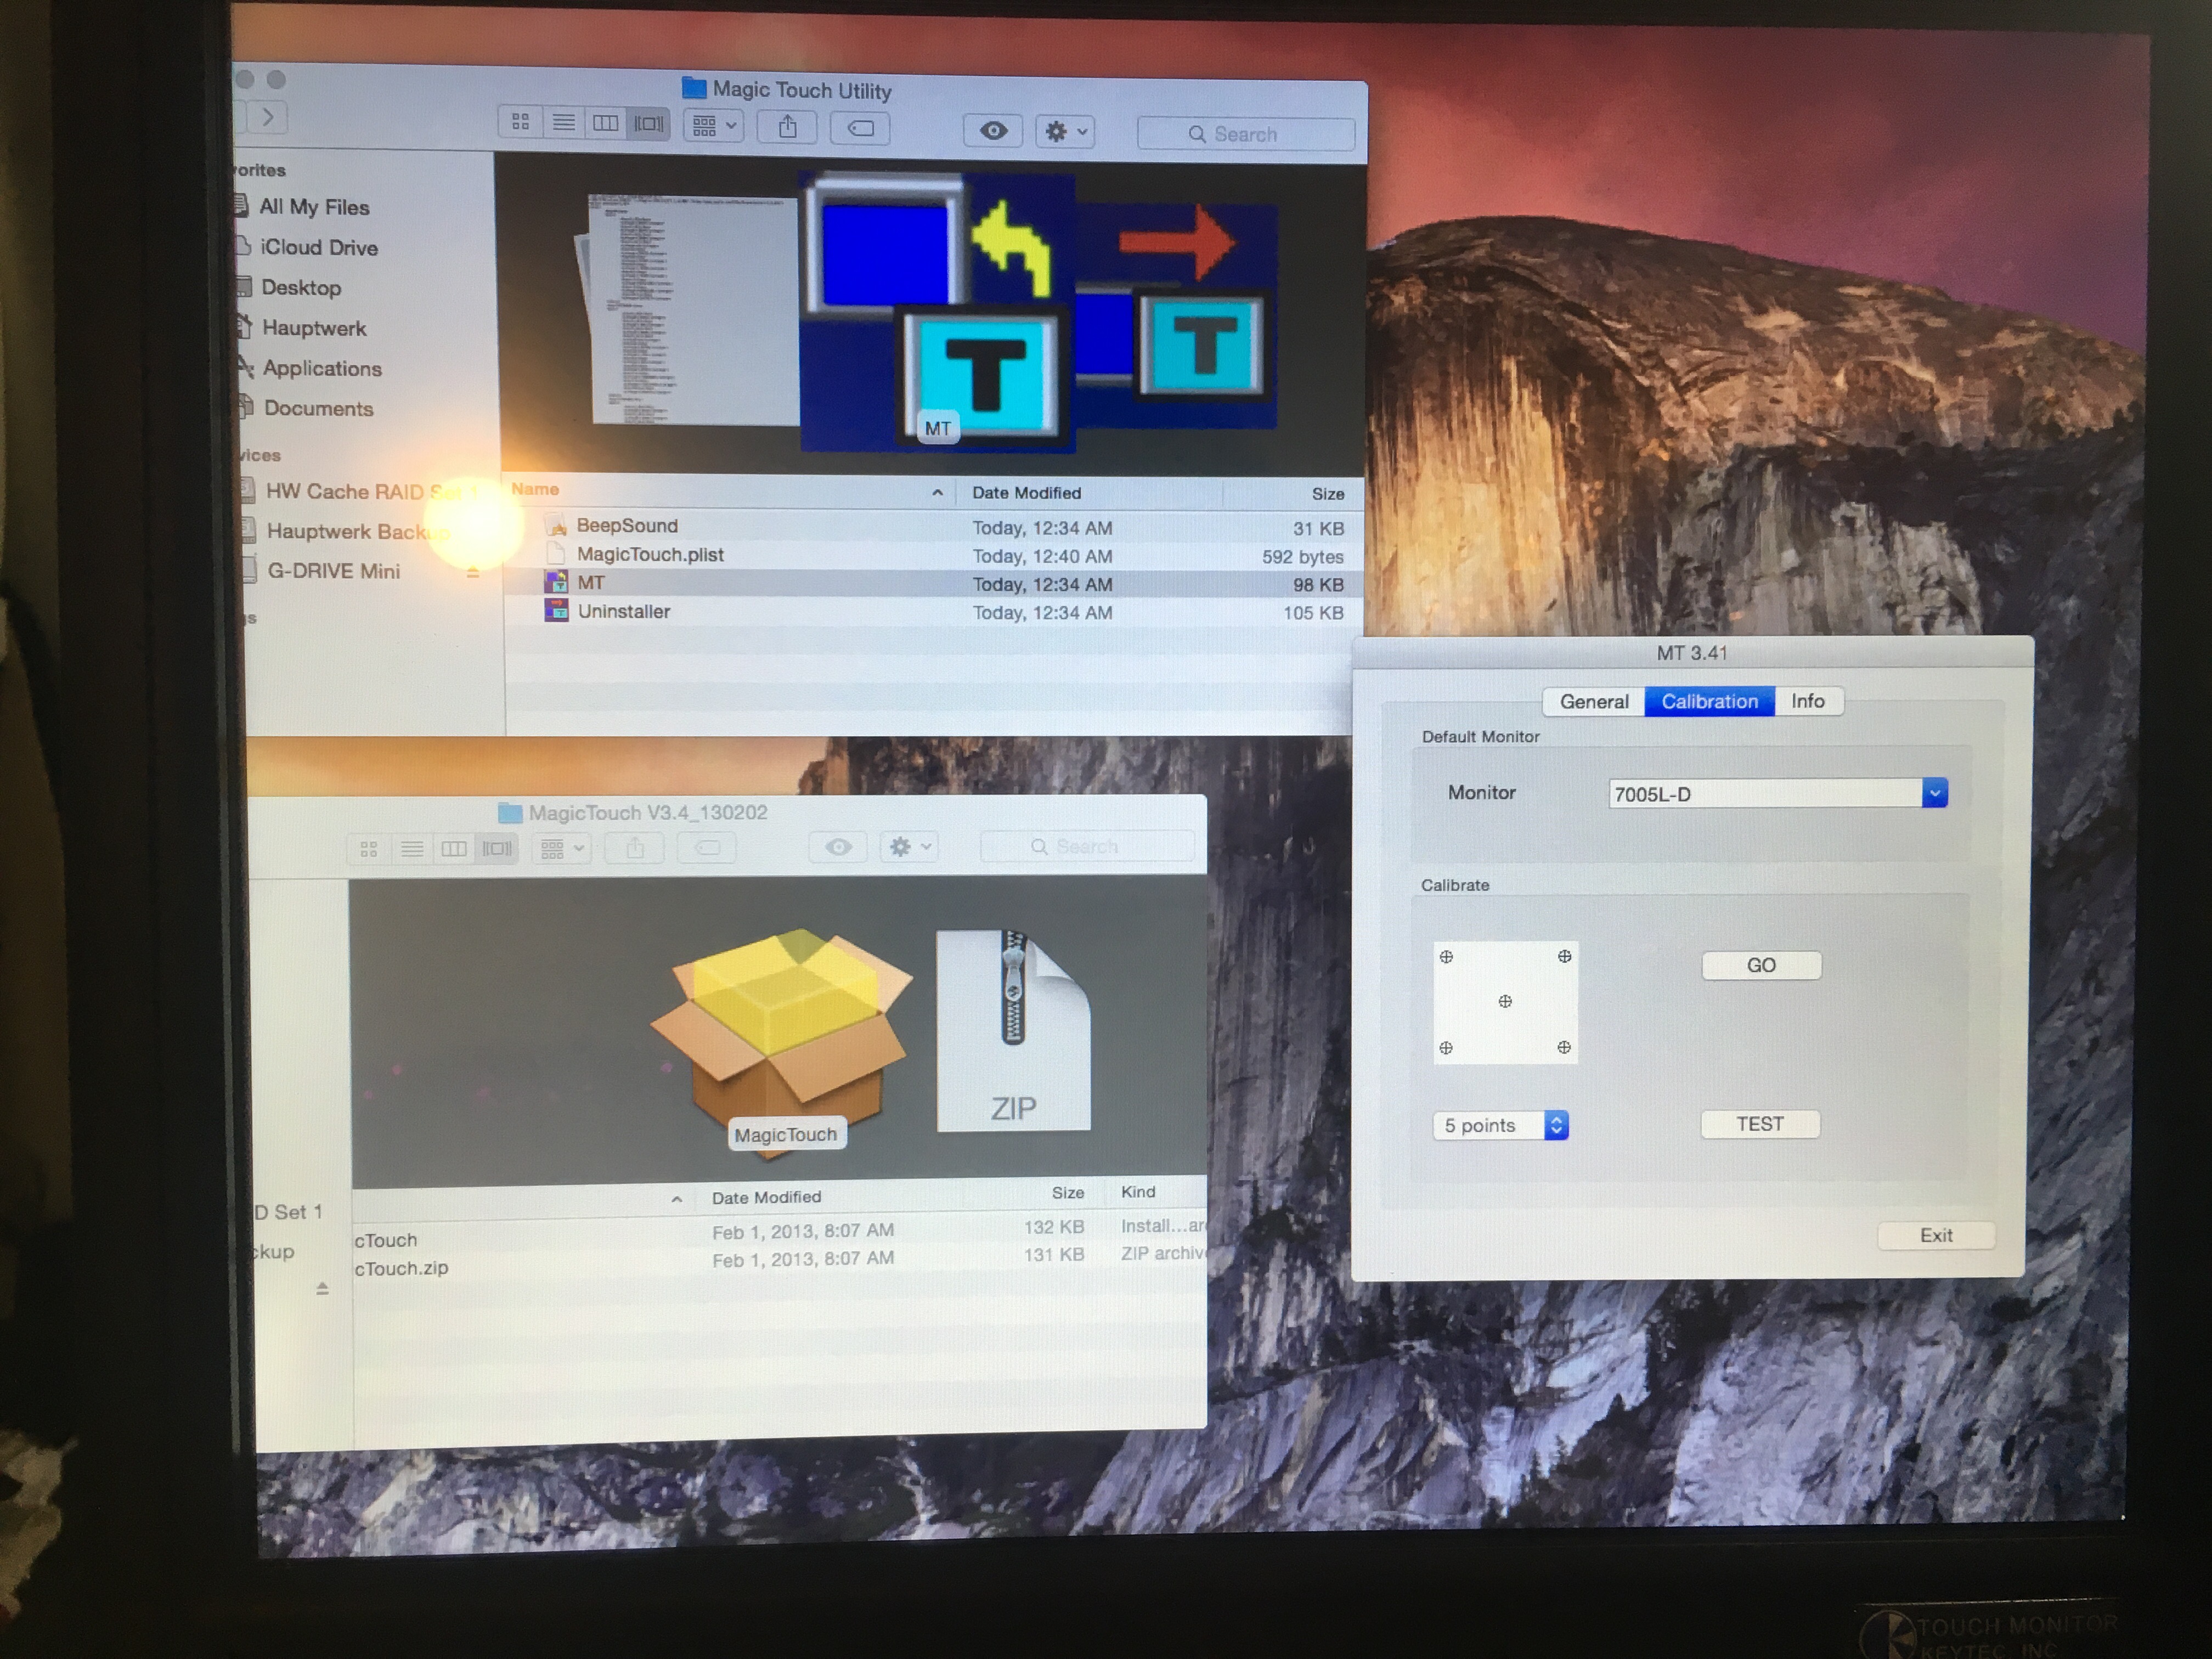Switch to column view in Magic Touch Utility
The width and height of the screenshot is (2212, 1659).
pyautogui.click(x=606, y=123)
